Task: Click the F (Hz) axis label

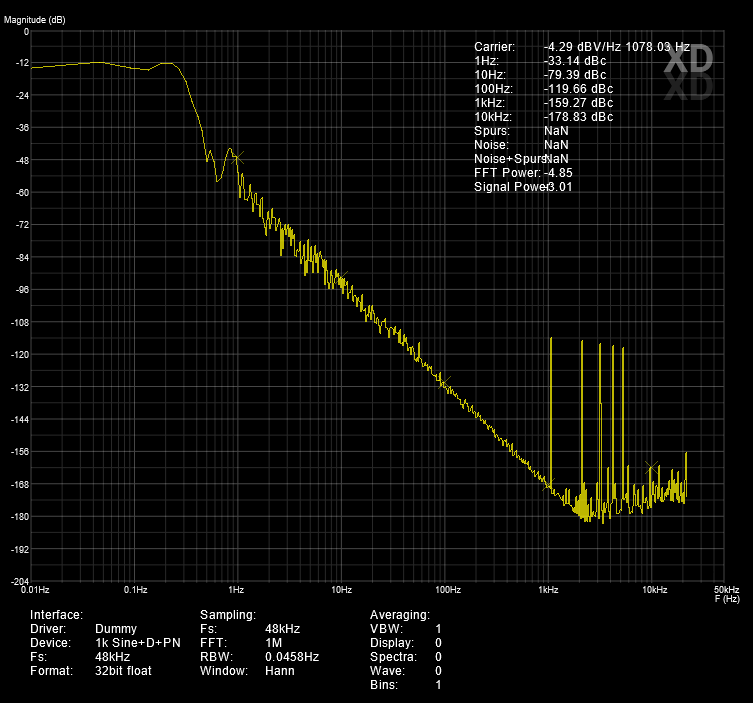Action: coord(727,599)
